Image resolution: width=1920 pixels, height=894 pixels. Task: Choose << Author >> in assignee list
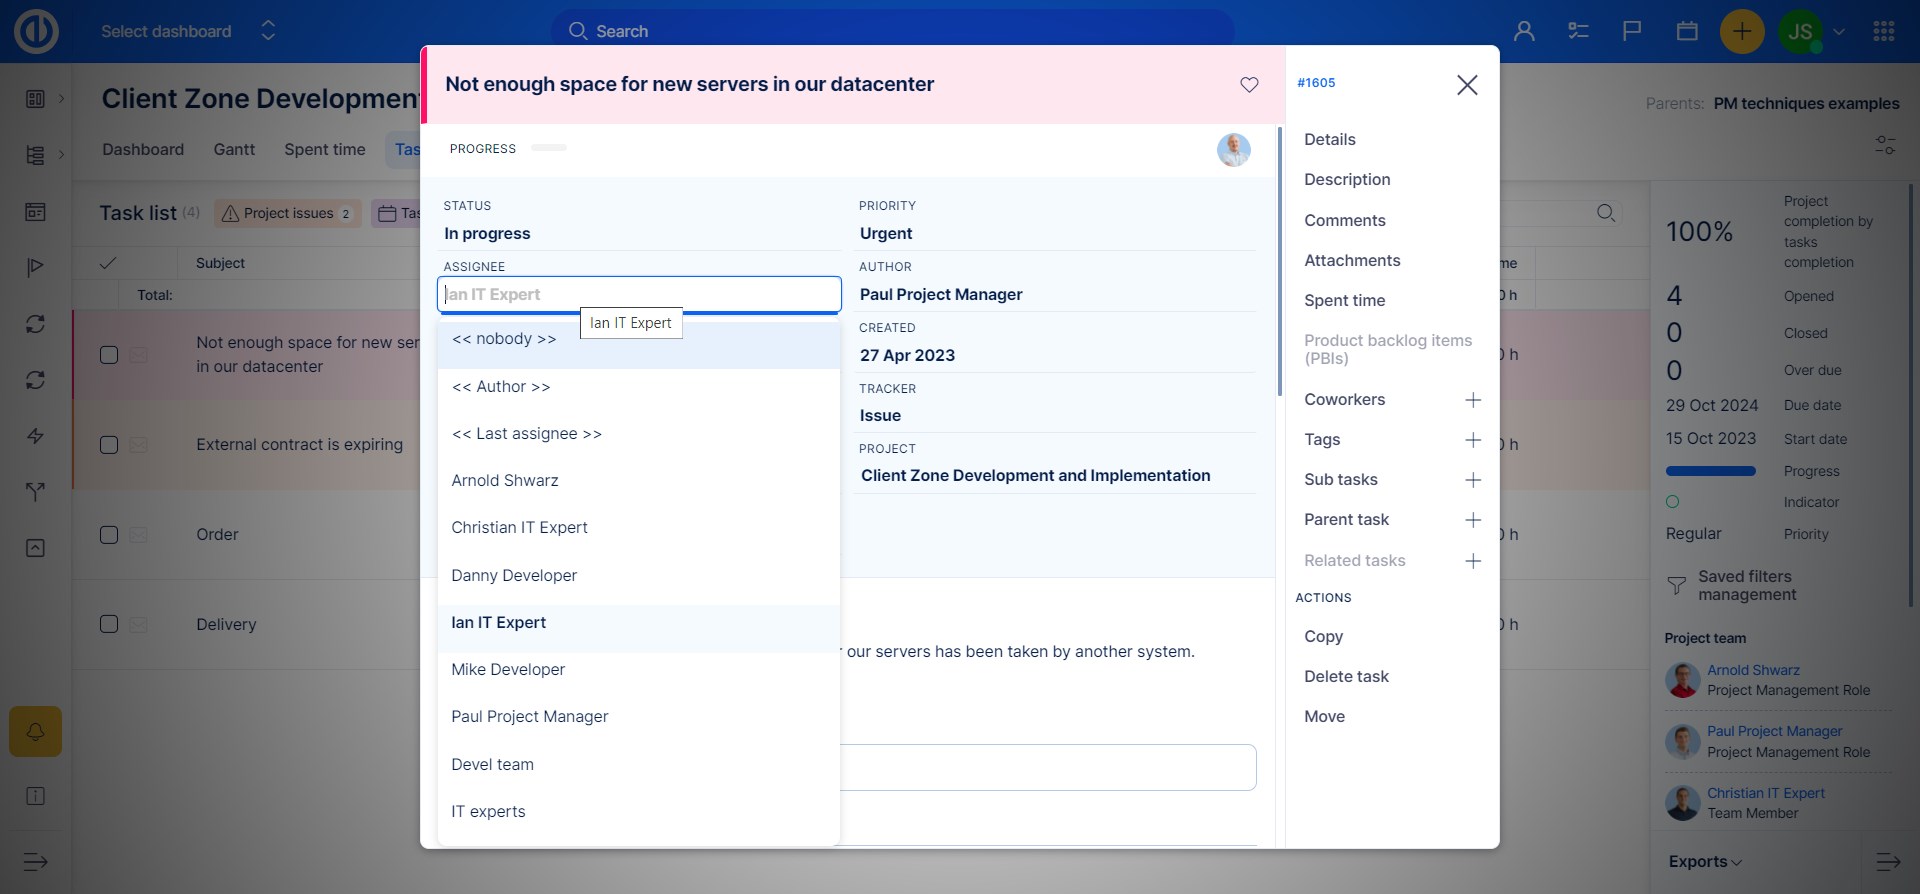(639, 387)
